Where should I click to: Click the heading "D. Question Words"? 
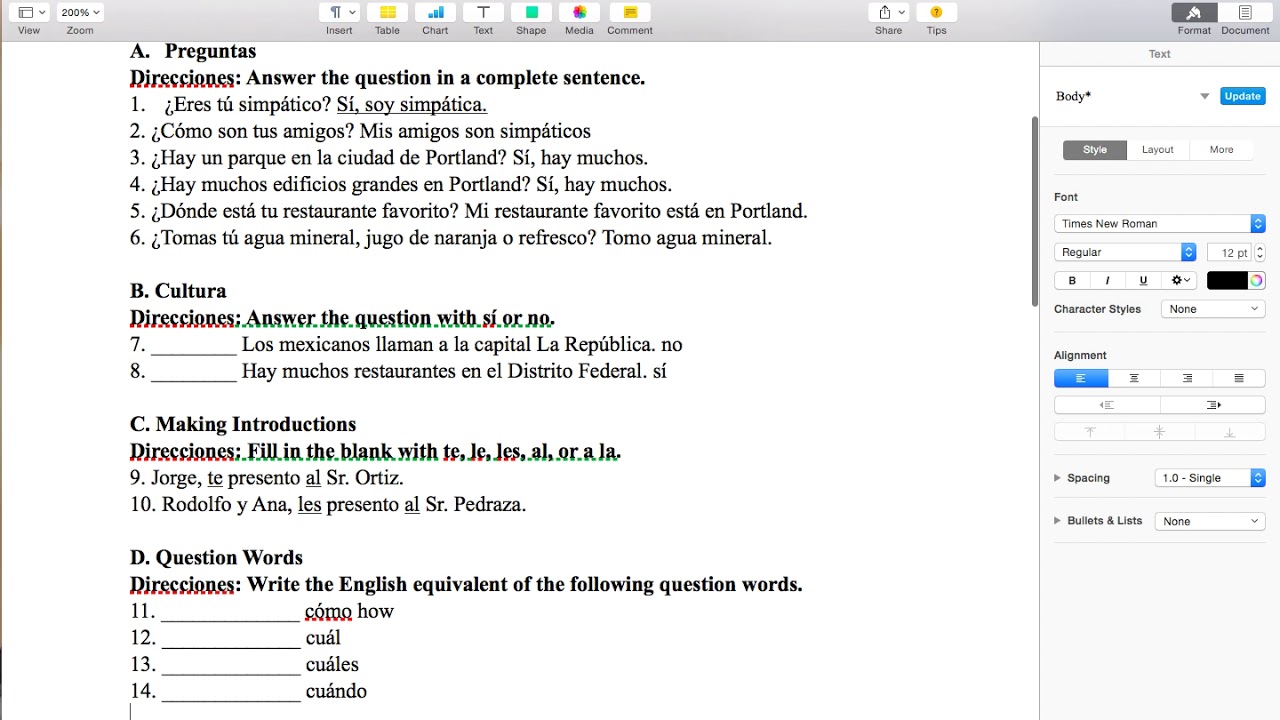tap(216, 558)
